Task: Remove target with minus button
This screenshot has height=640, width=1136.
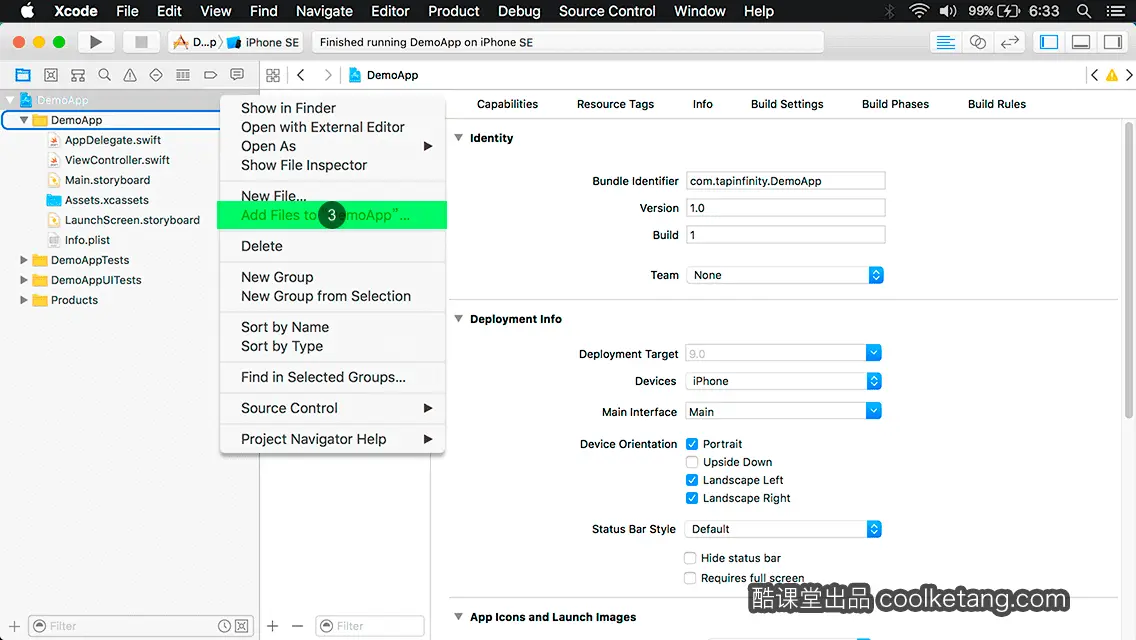Action: [298, 626]
